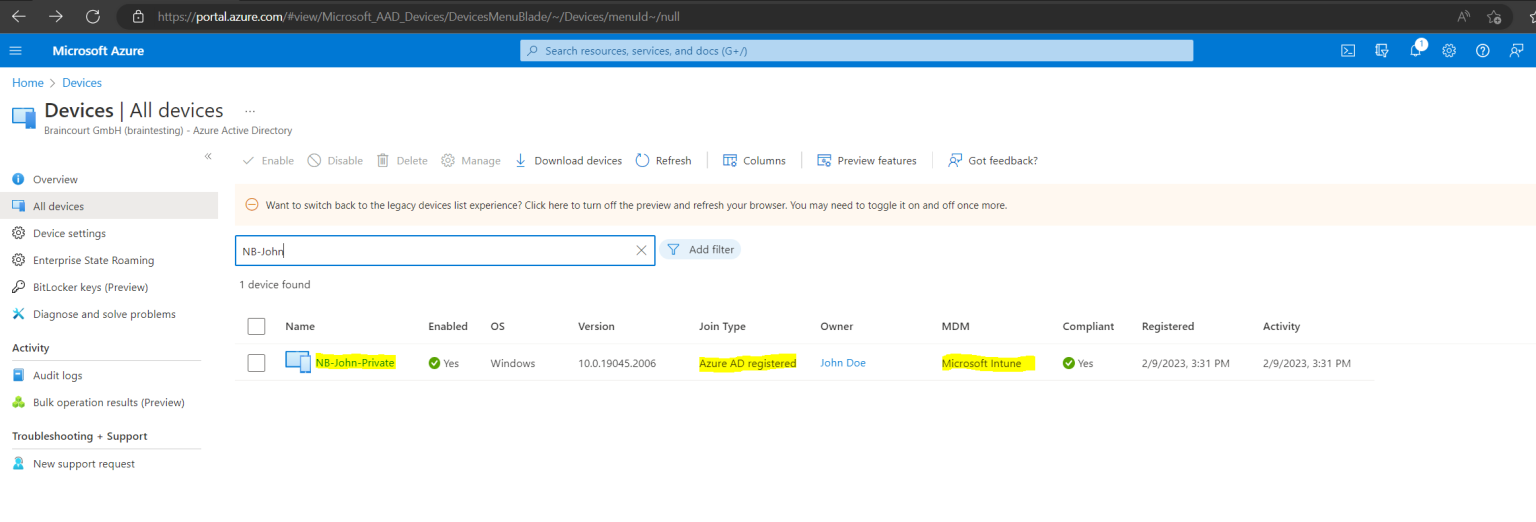The image size is (1536, 522).
Task: Click Add filter button
Action: (x=700, y=250)
